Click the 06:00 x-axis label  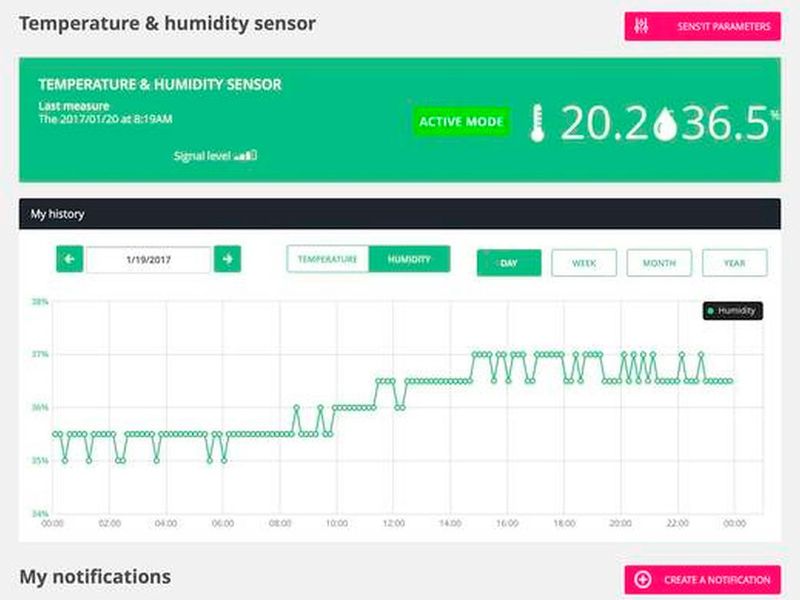coord(222,523)
